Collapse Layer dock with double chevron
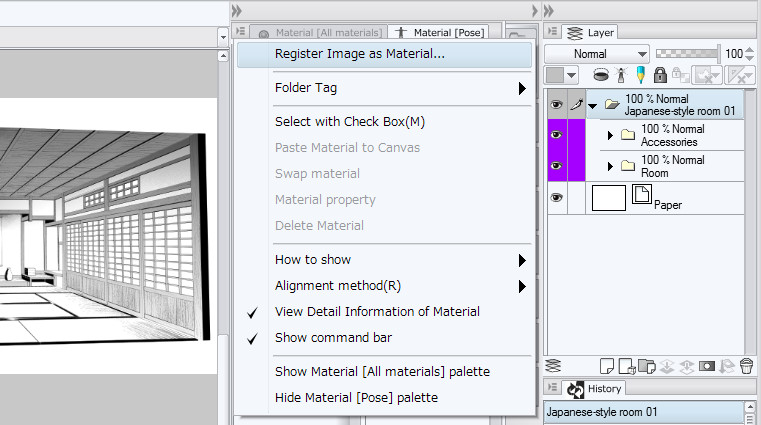 click(x=548, y=11)
